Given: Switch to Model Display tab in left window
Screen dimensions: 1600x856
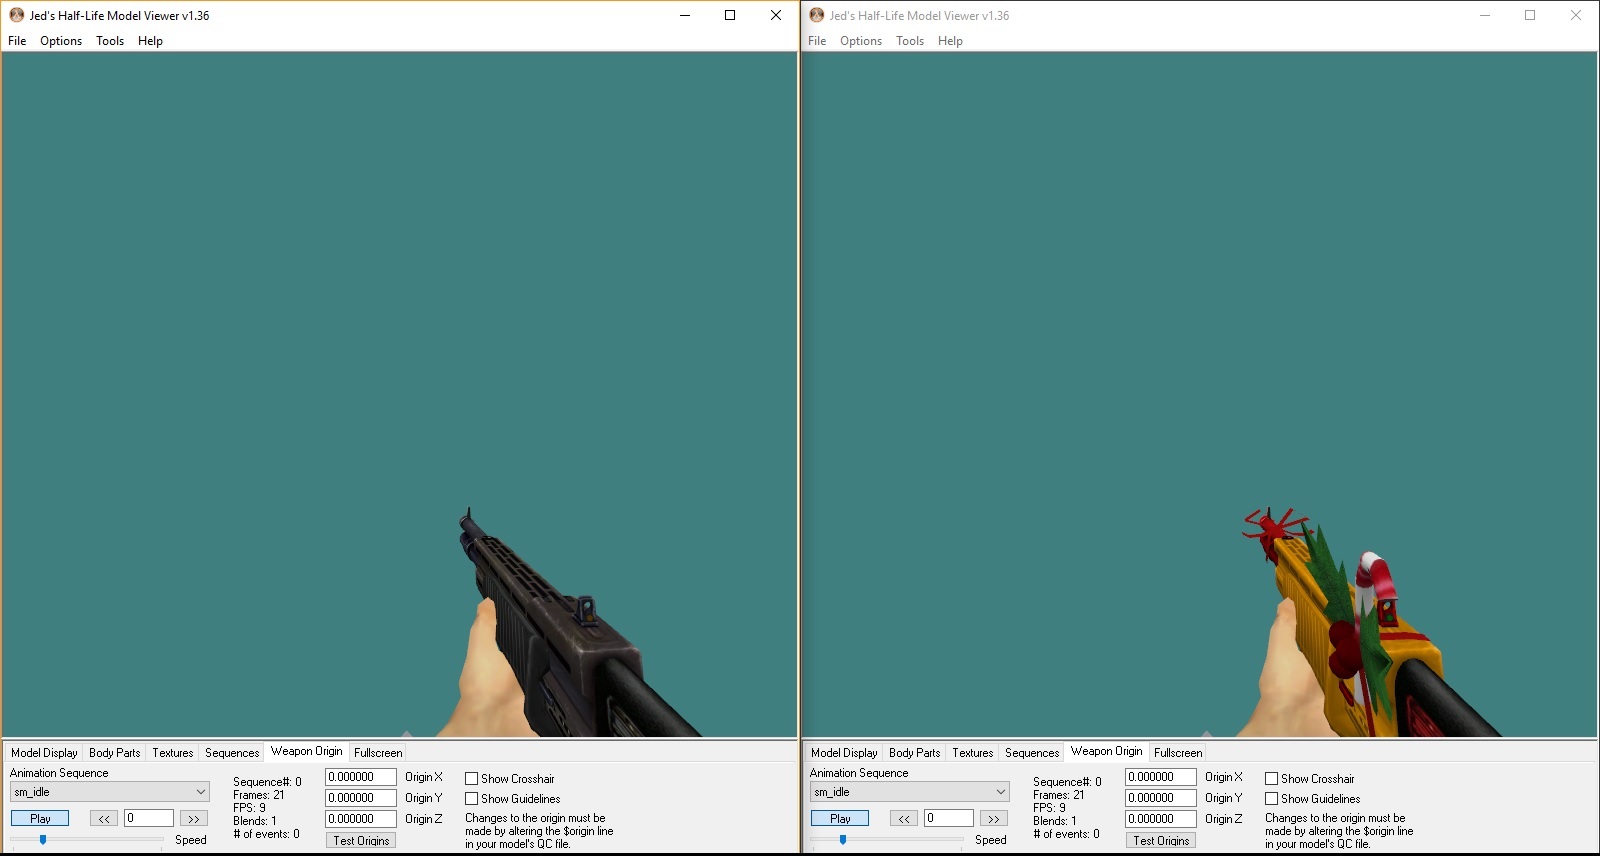Looking at the screenshot, I should point(44,753).
